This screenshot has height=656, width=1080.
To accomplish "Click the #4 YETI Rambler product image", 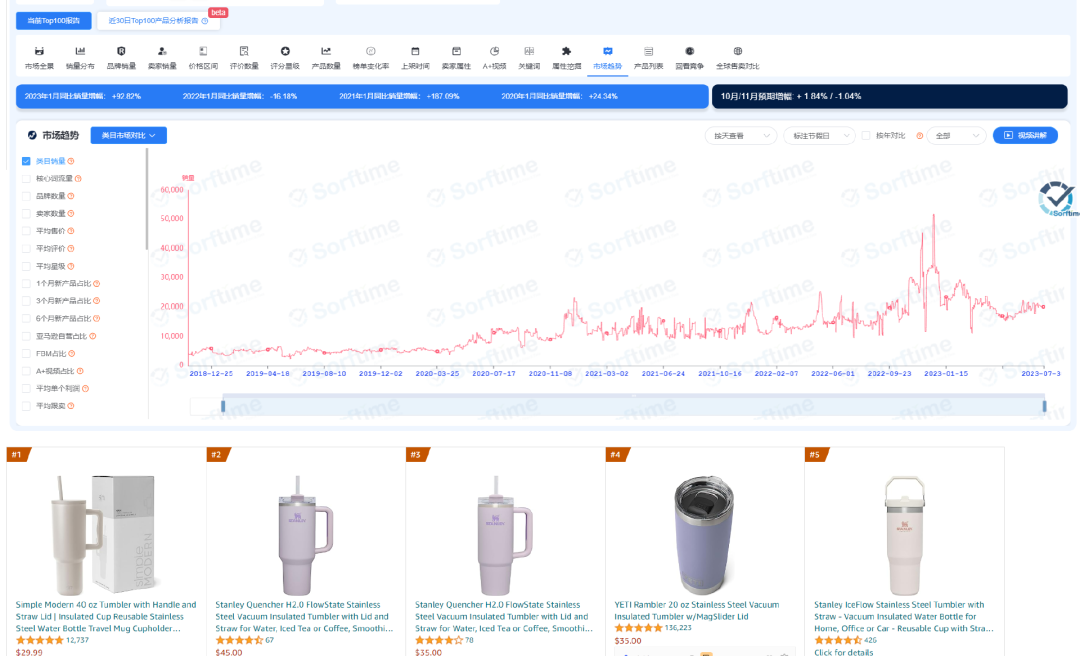I will click(705, 535).
